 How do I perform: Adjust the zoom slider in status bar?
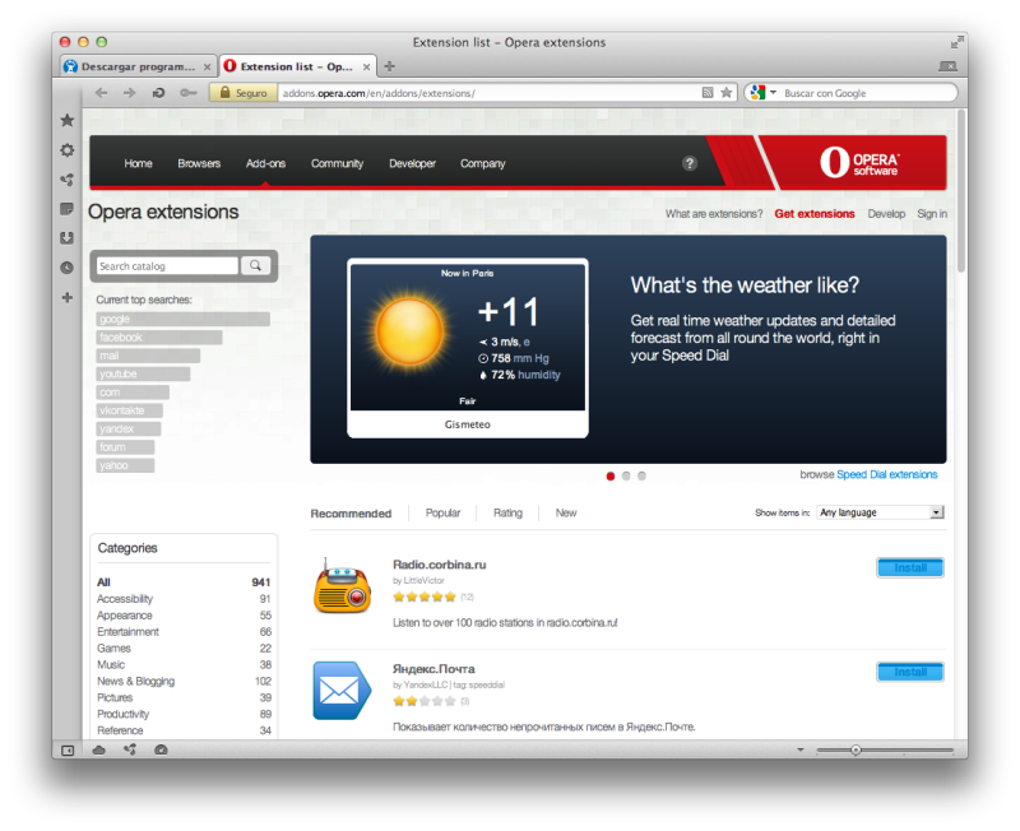tap(856, 750)
